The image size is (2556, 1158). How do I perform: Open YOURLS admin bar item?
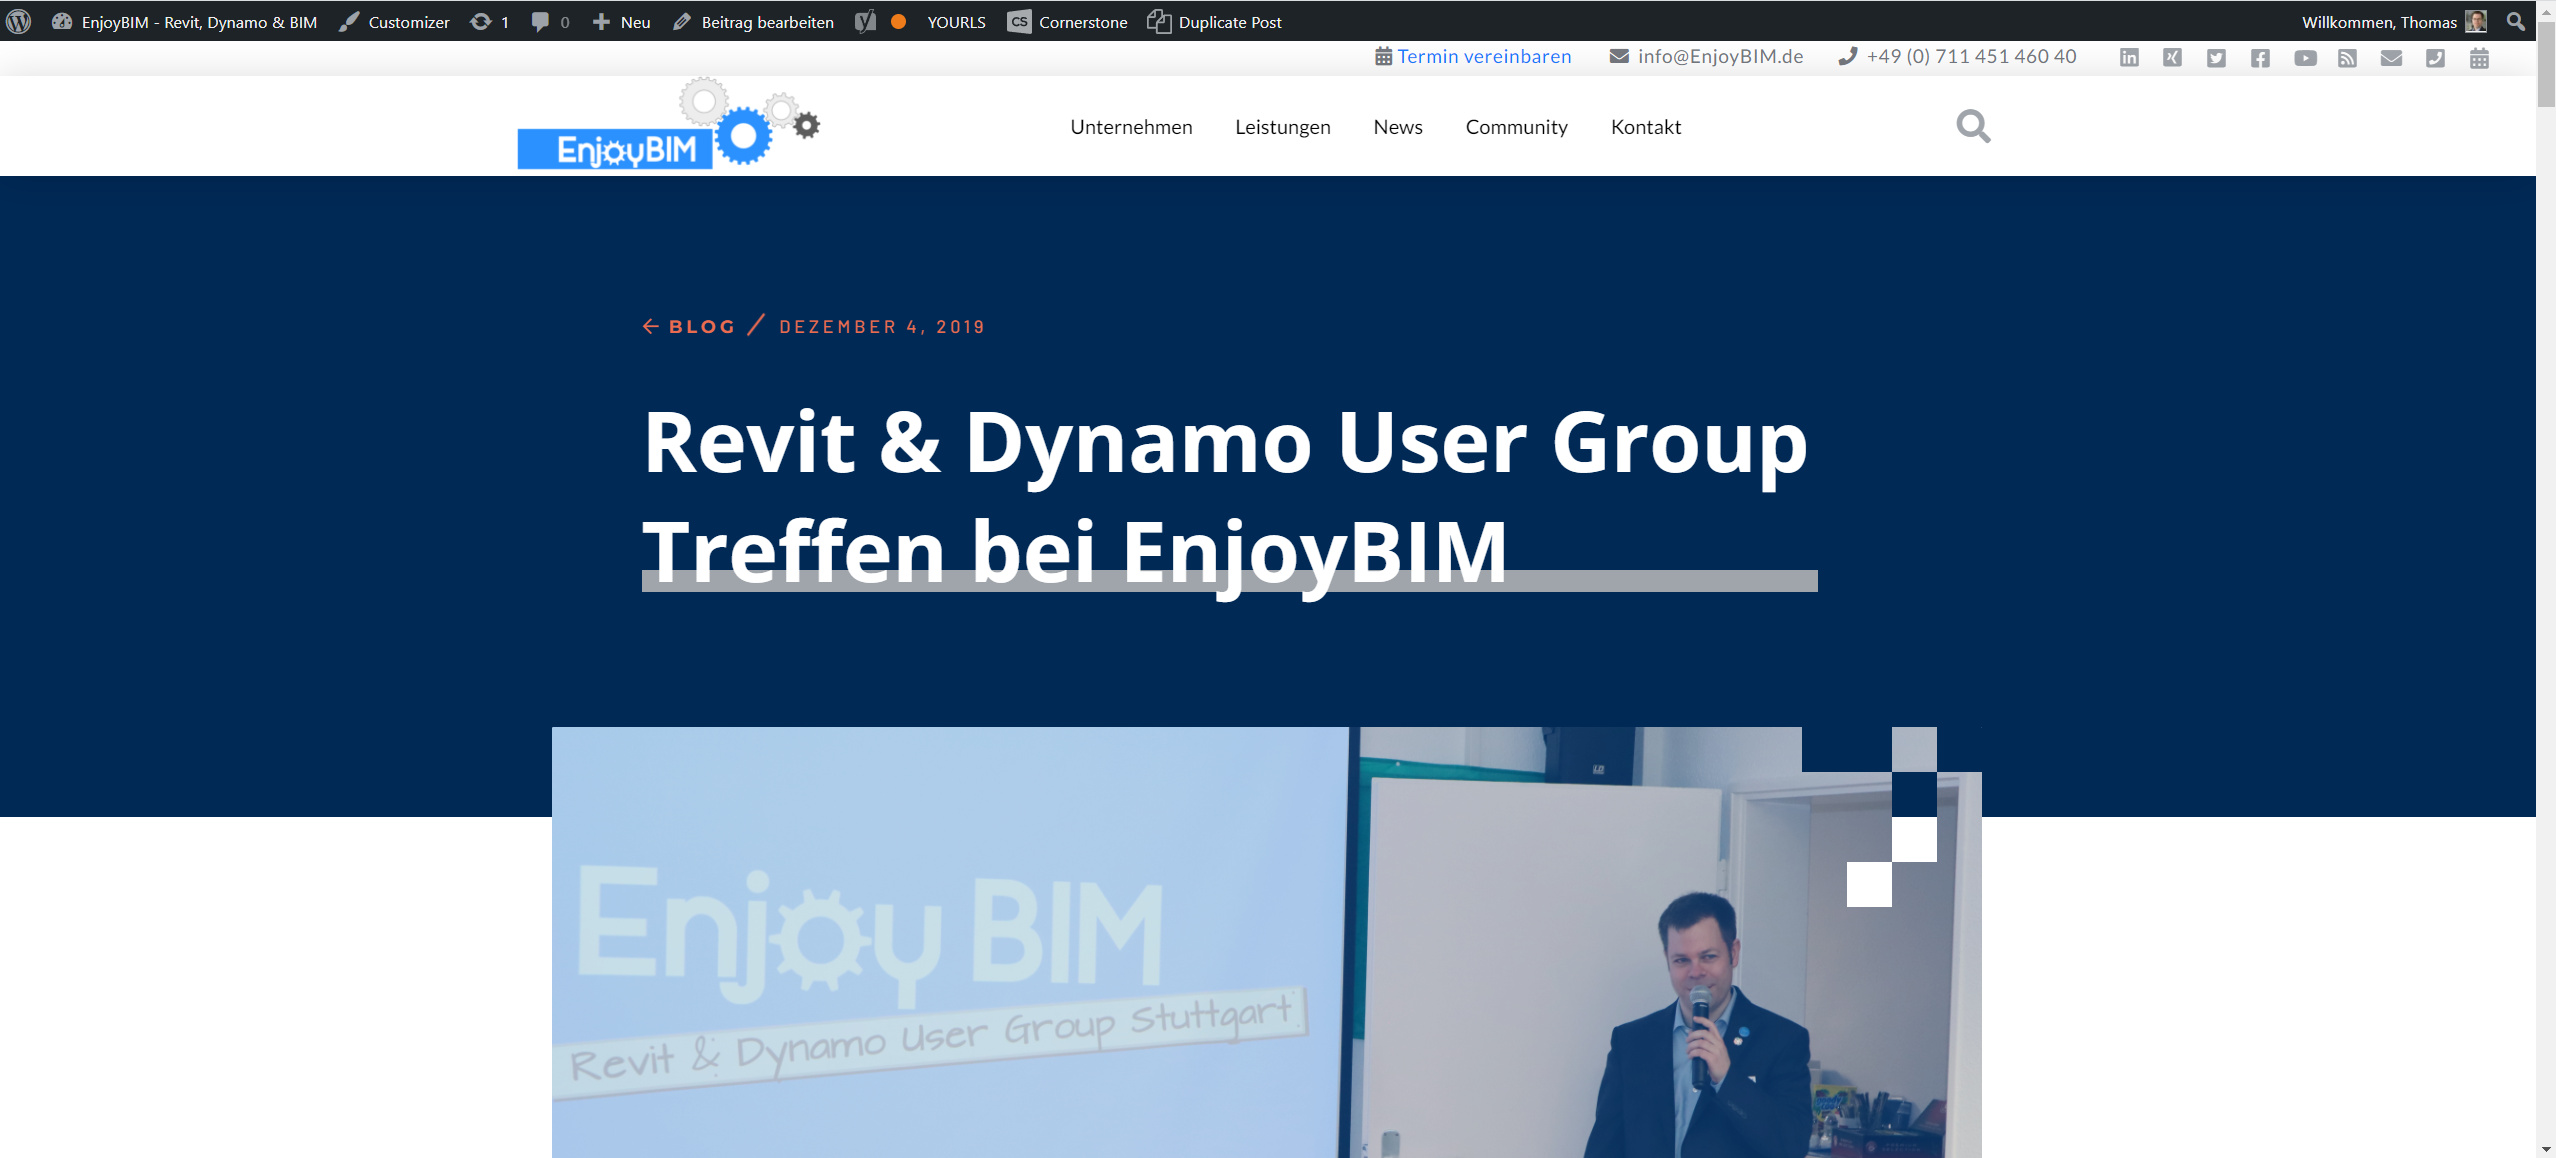point(956,21)
